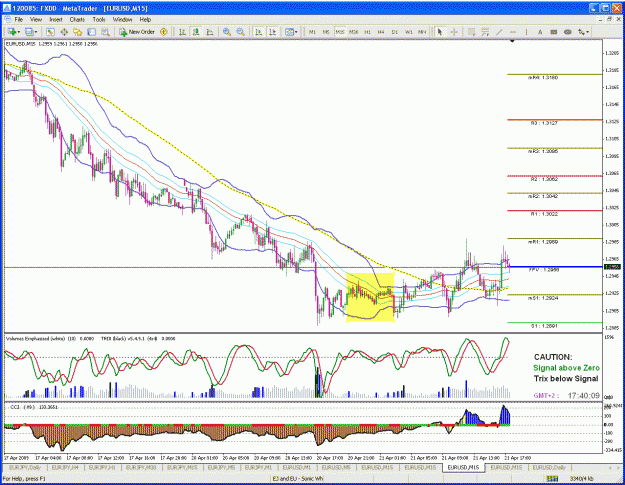Select the Trendline drawing tool
The width and height of the screenshot is (625, 485).
point(499,32)
